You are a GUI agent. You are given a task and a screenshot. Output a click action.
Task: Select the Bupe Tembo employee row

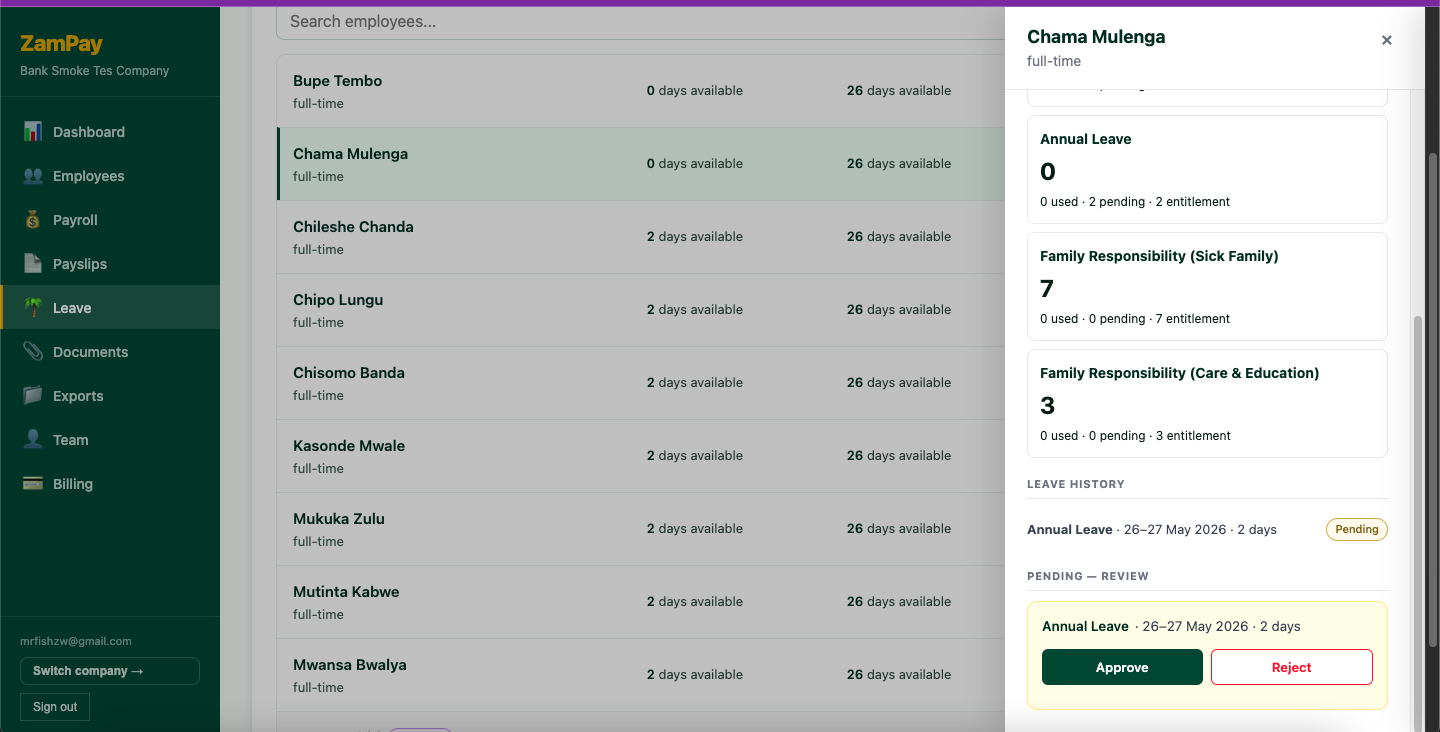641,91
